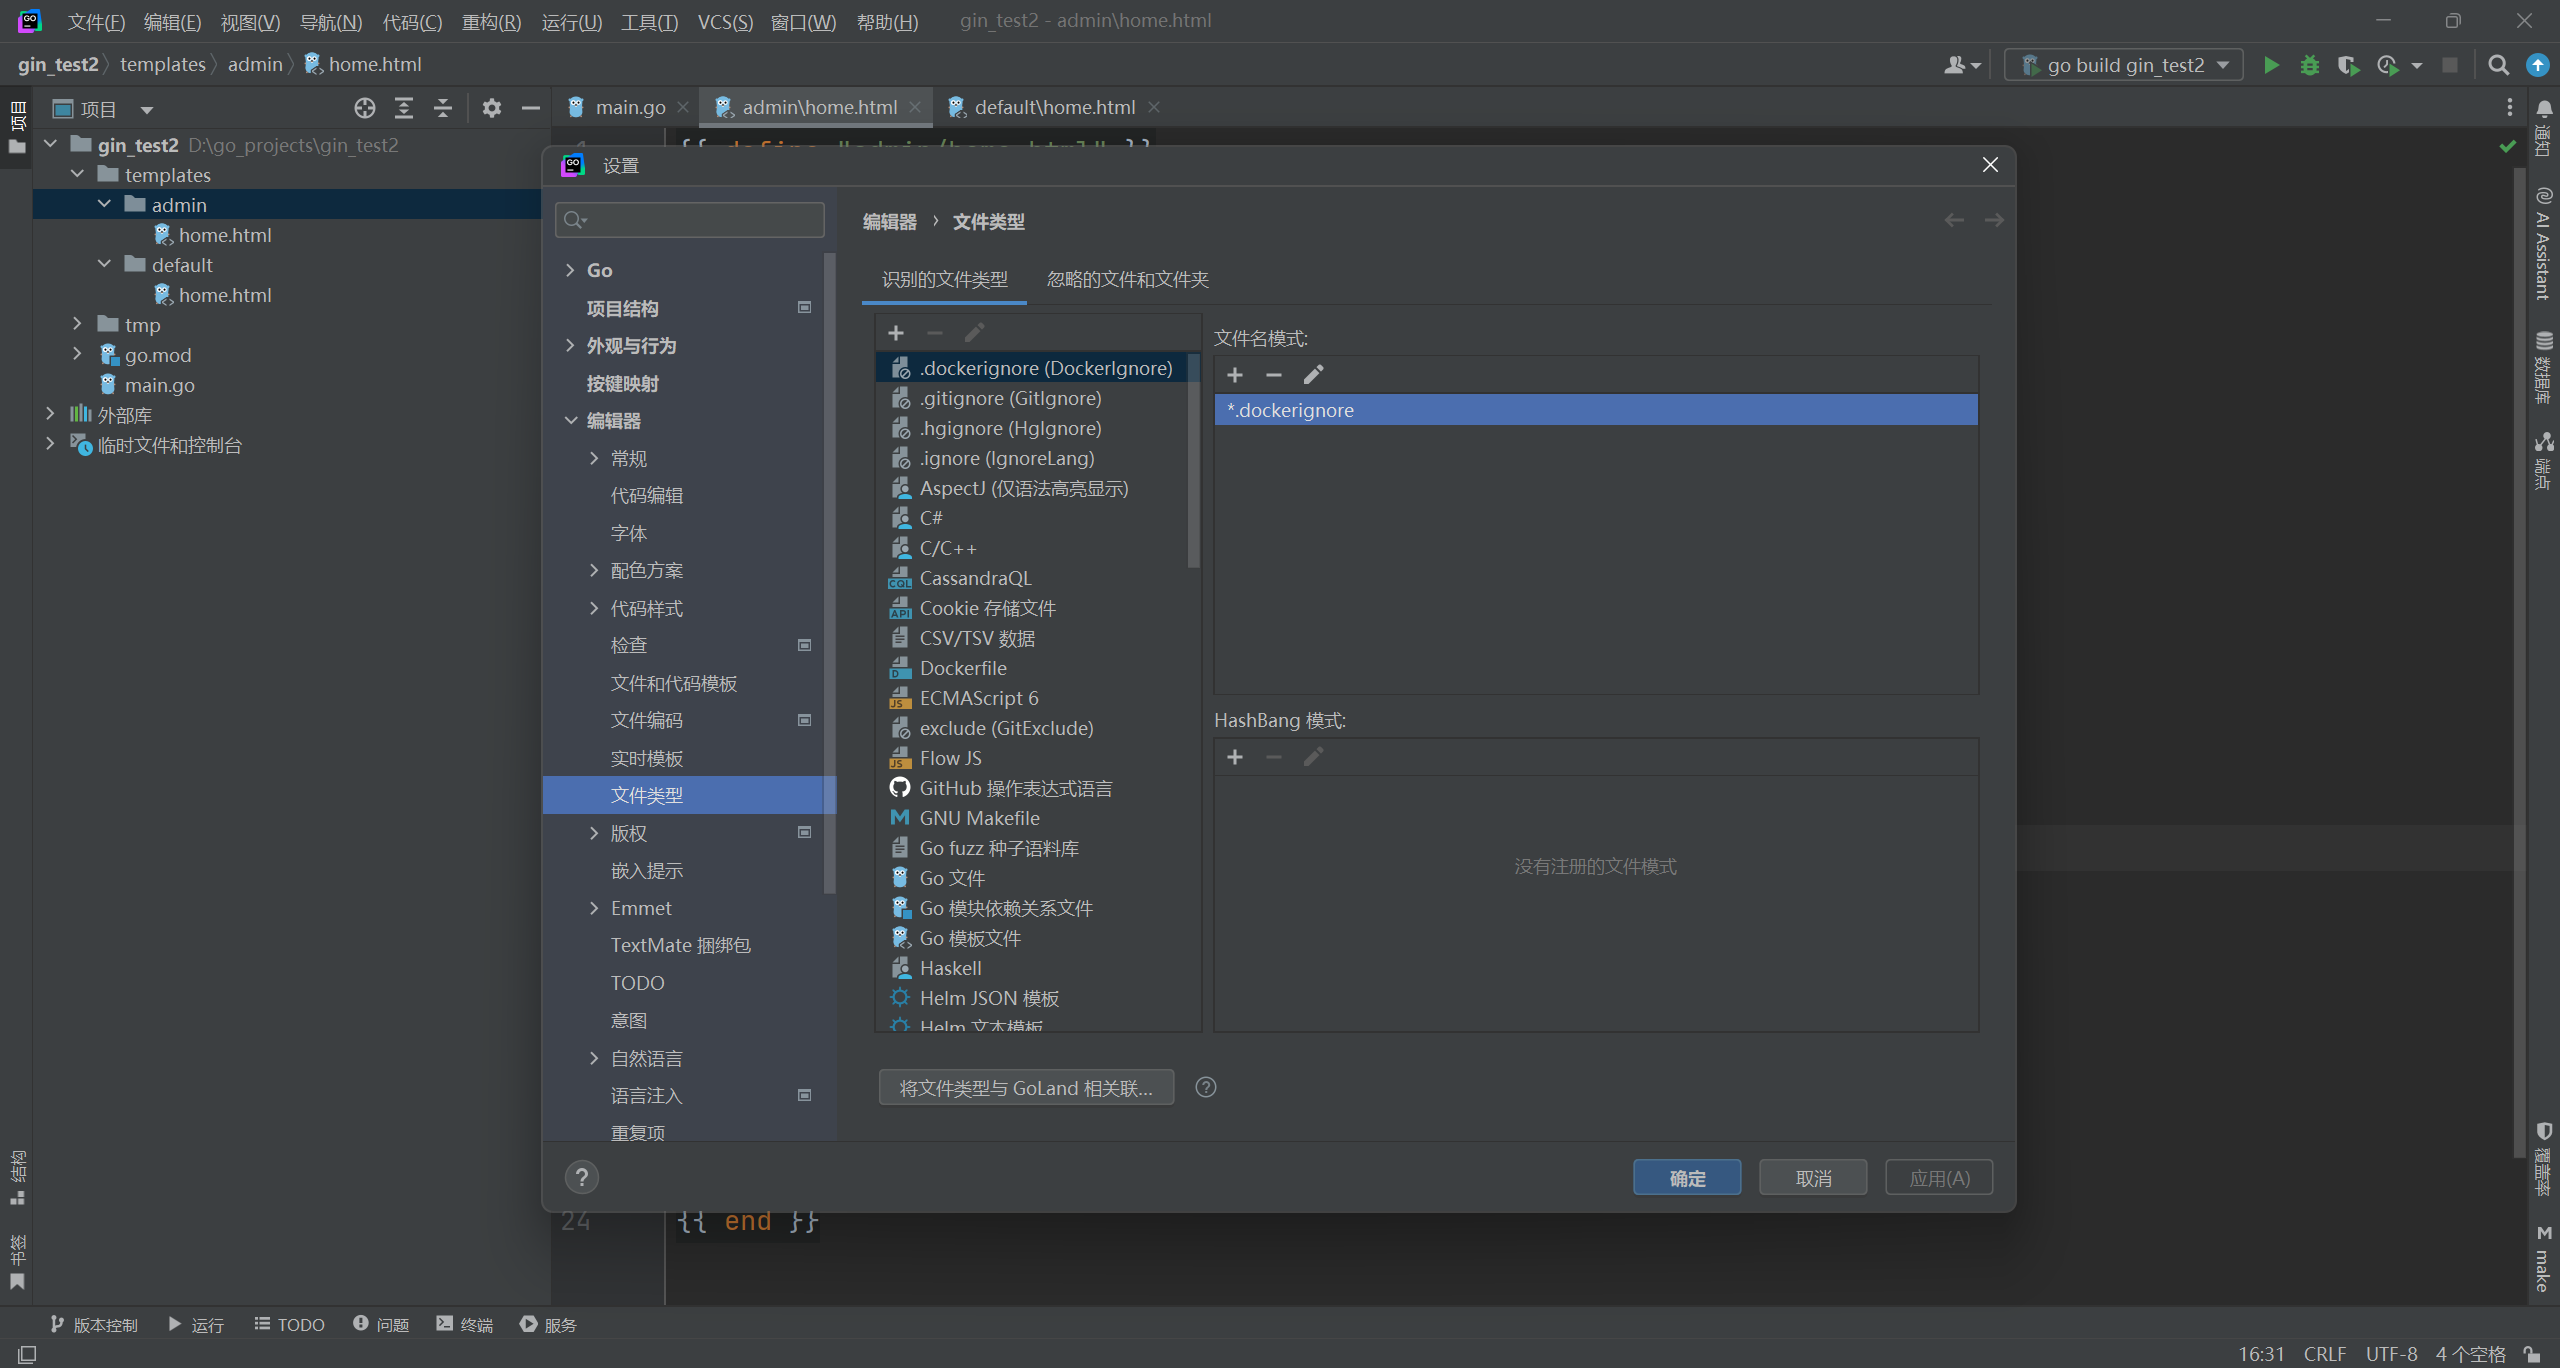Image resolution: width=2560 pixels, height=1368 pixels.
Task: Open the AI Assistant side panel
Action: tap(2543, 243)
